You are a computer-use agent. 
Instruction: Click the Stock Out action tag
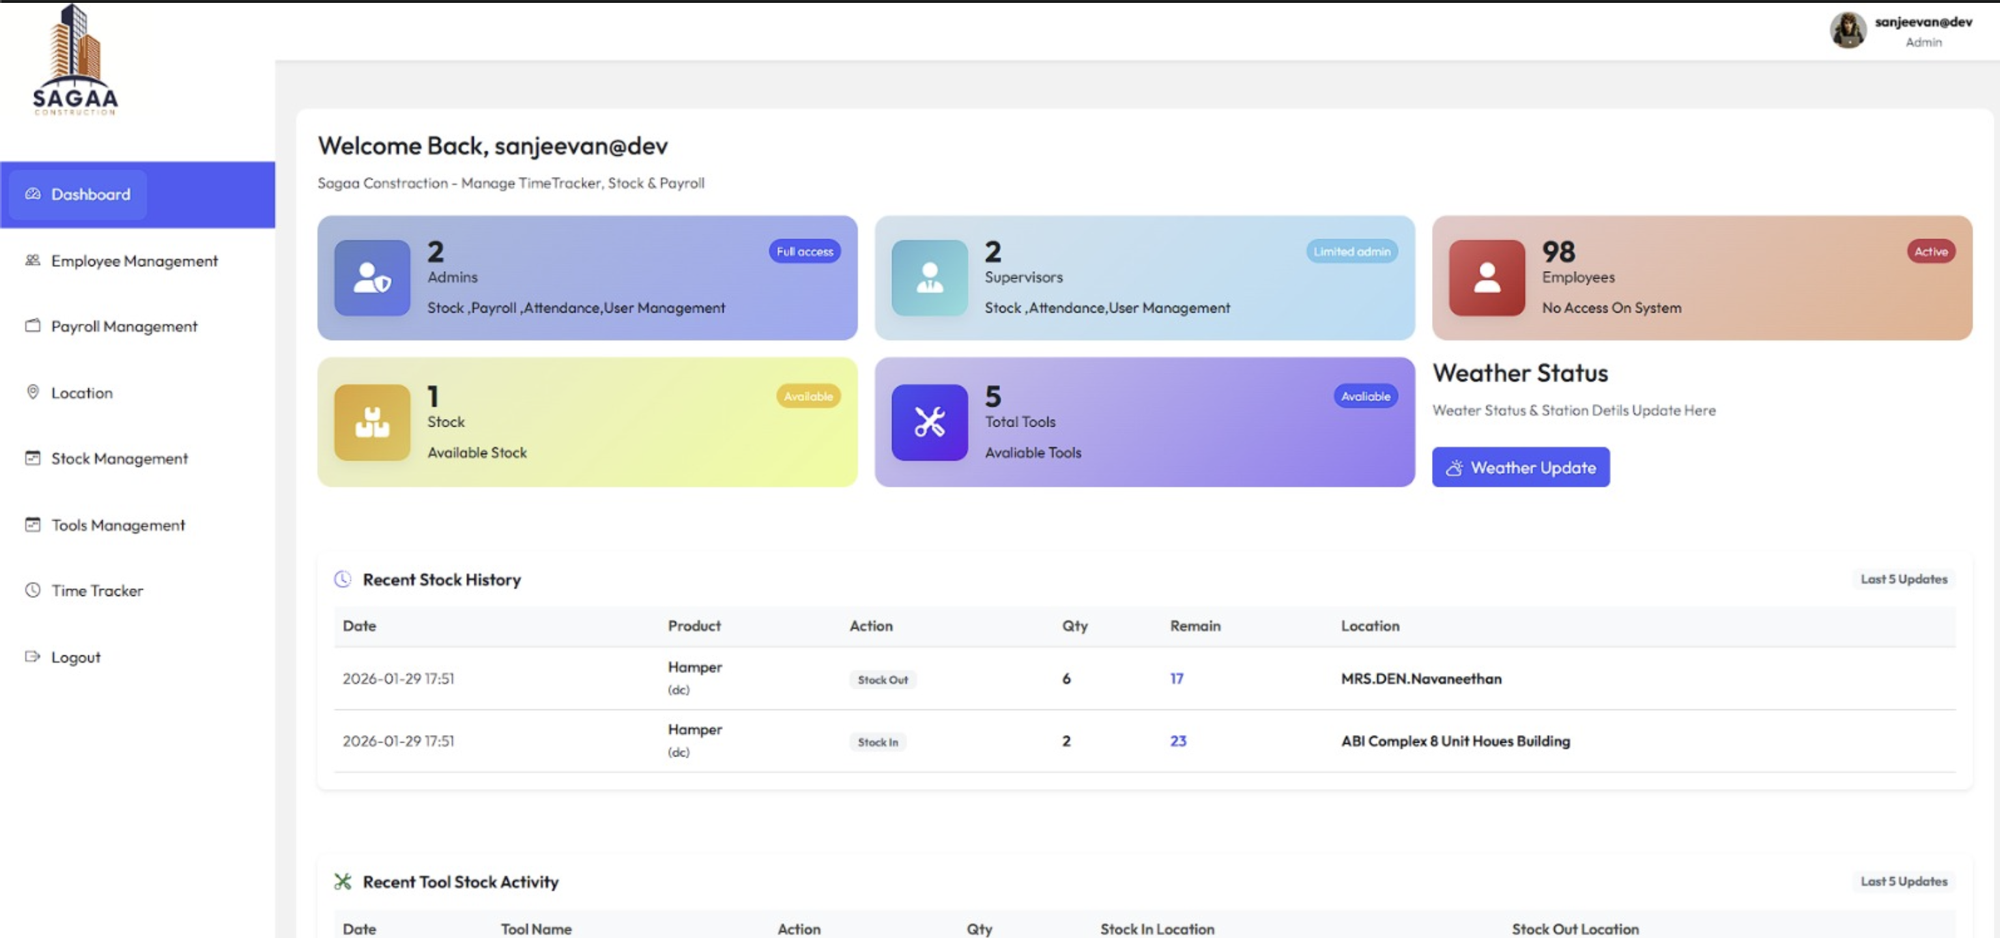point(883,680)
